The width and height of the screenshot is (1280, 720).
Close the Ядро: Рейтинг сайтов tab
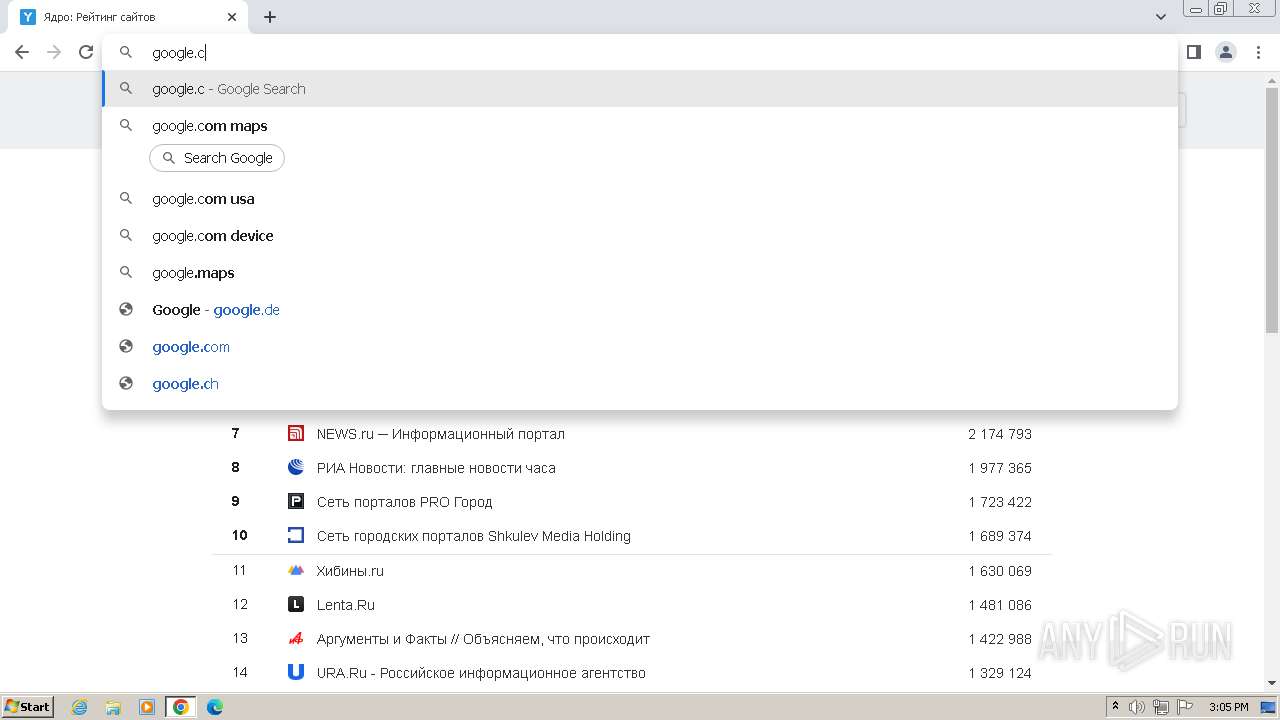click(232, 17)
